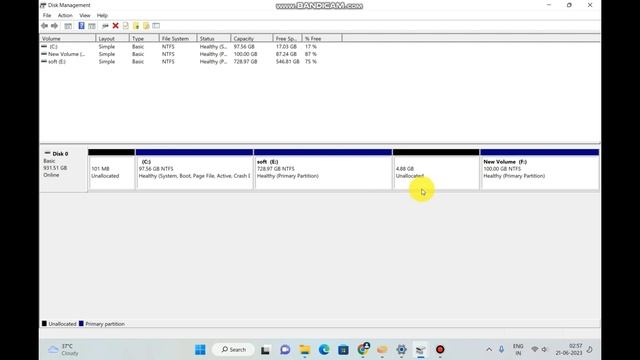Click the second yellow folder toolbar icon

[x=146, y=26]
